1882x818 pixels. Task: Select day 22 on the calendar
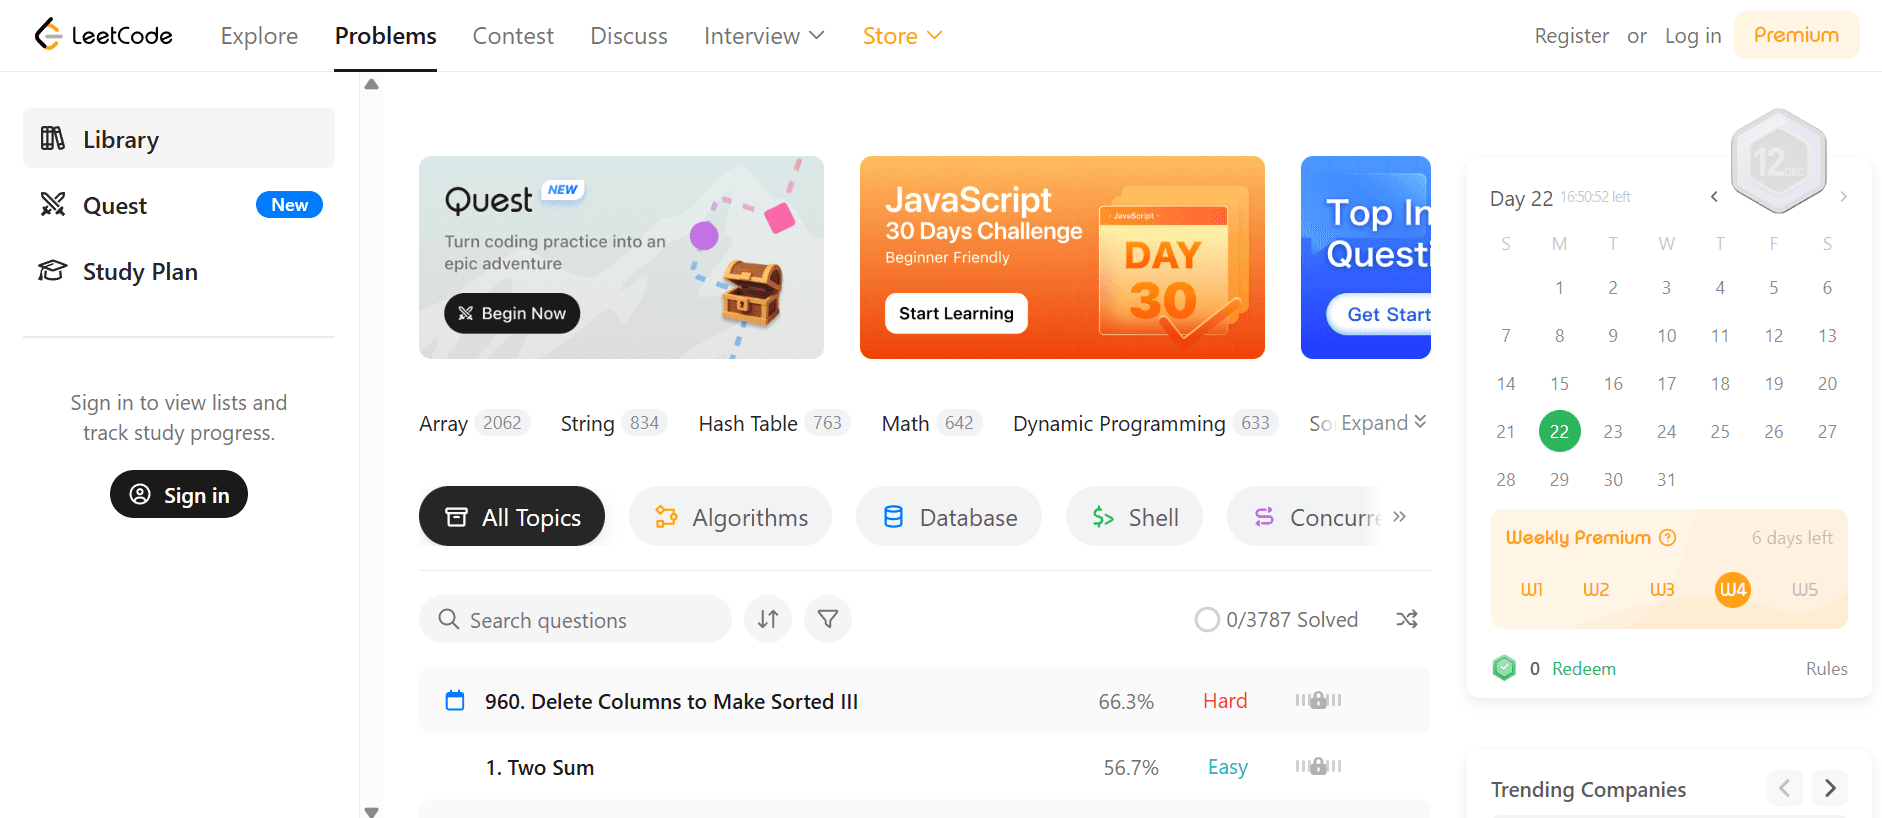tap(1559, 431)
